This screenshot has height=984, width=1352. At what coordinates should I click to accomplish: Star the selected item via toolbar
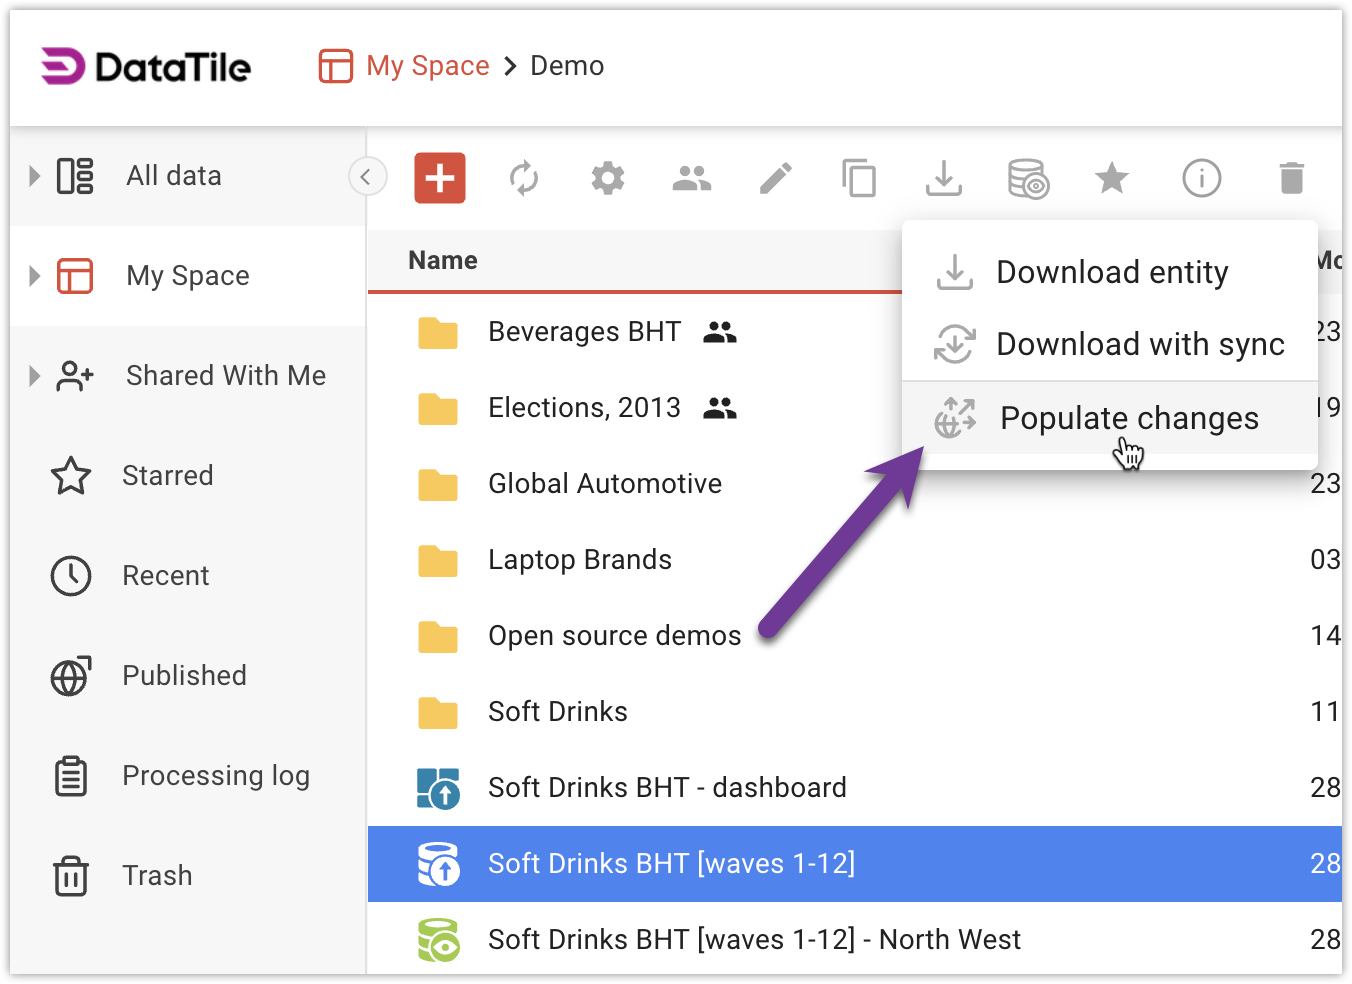(1111, 179)
